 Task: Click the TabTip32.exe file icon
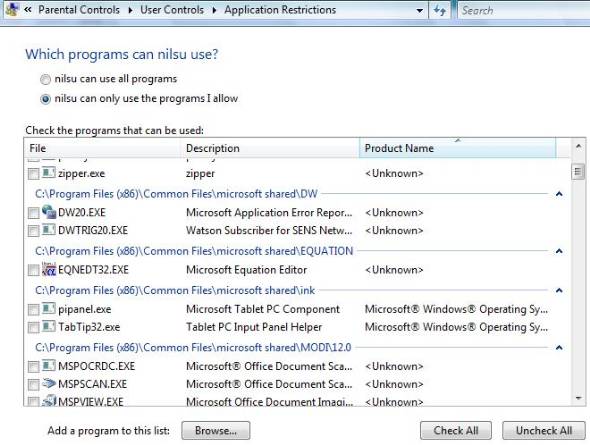(x=49, y=327)
